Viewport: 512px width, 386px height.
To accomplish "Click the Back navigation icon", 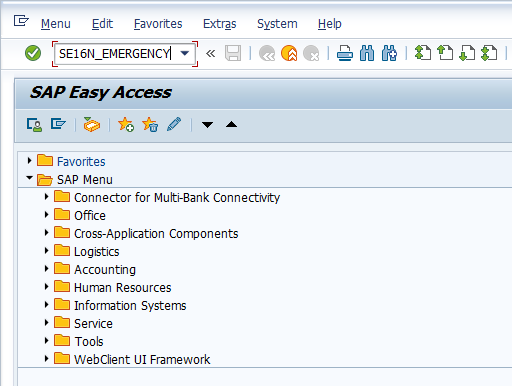I will [267, 53].
